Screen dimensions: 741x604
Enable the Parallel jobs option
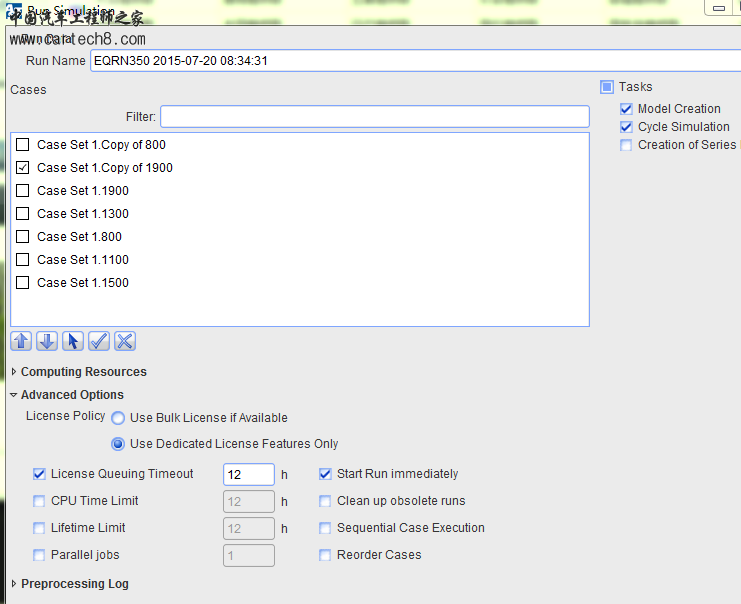(x=39, y=555)
